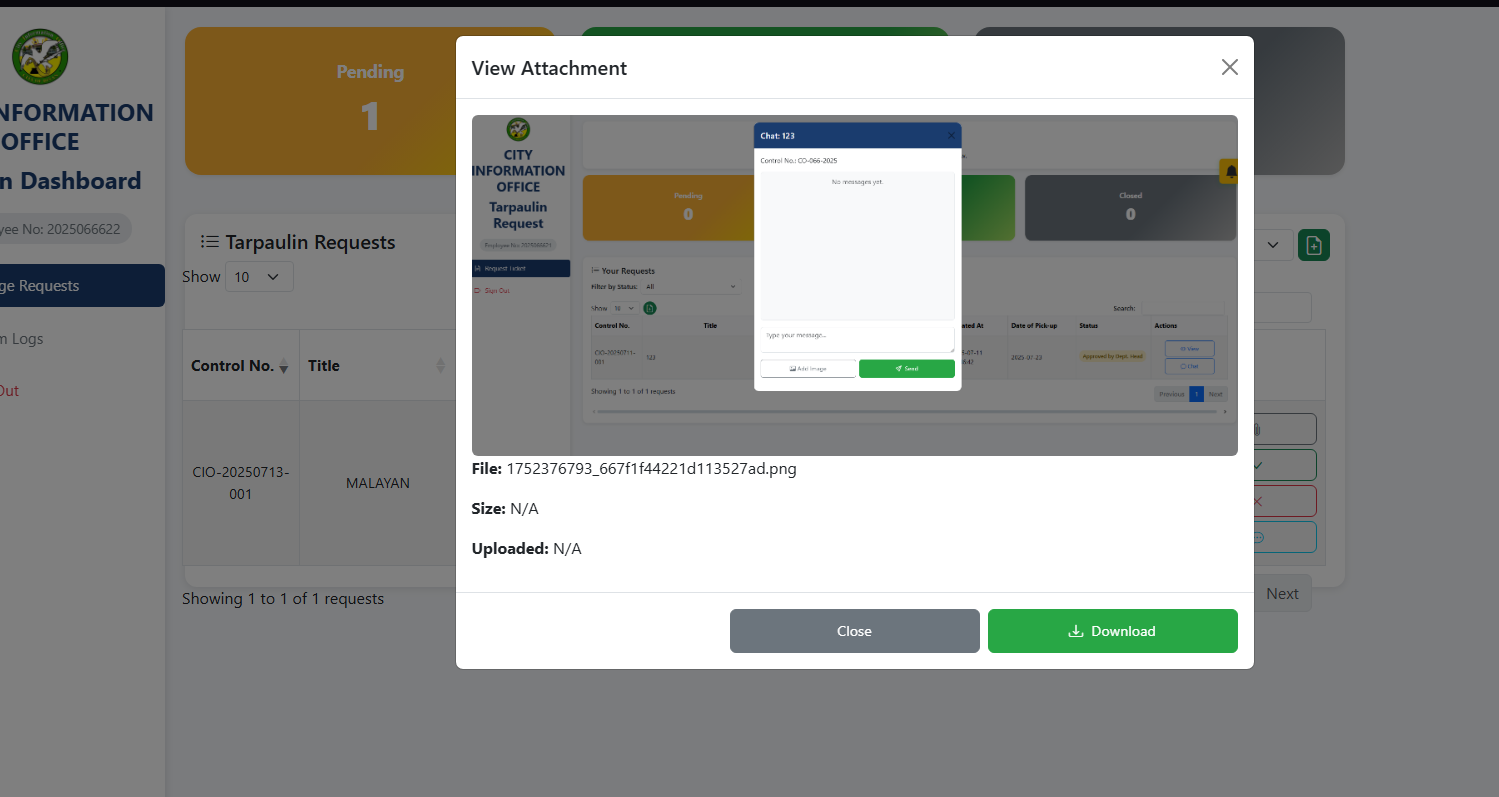Close the View Attachment dialog with X

pos(1229,67)
